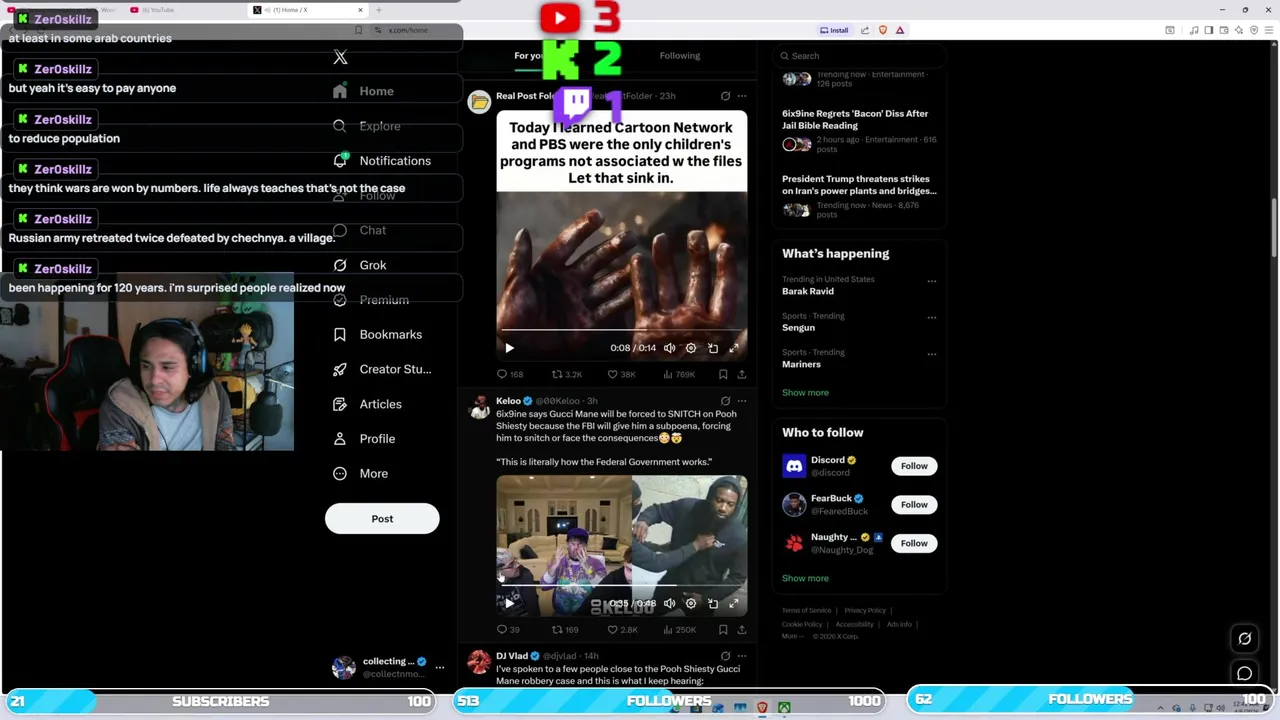Open settings gear on Keloo video
This screenshot has width=1280, height=720.
691,603
